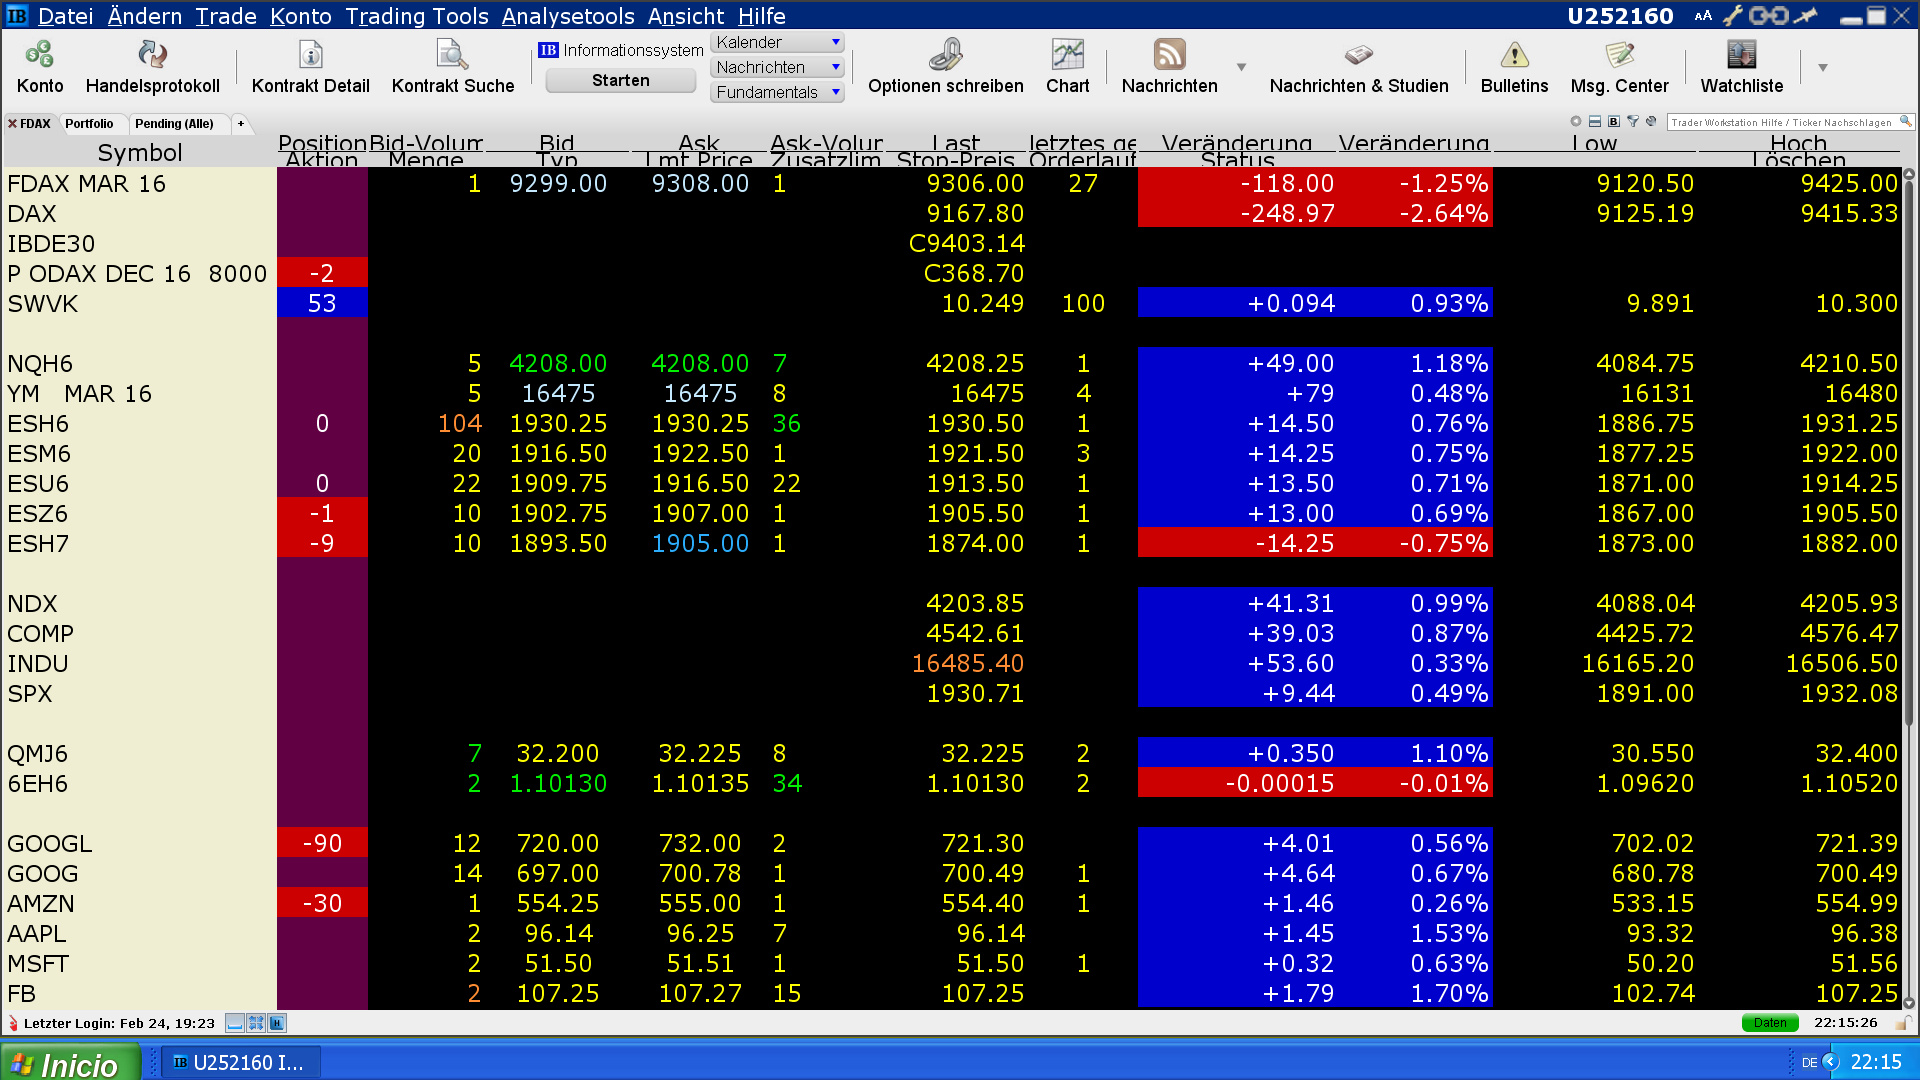Open dropdown arrow next to Nachrichten
Image resolution: width=1920 pixels, height=1080 pixels.
tap(1241, 67)
